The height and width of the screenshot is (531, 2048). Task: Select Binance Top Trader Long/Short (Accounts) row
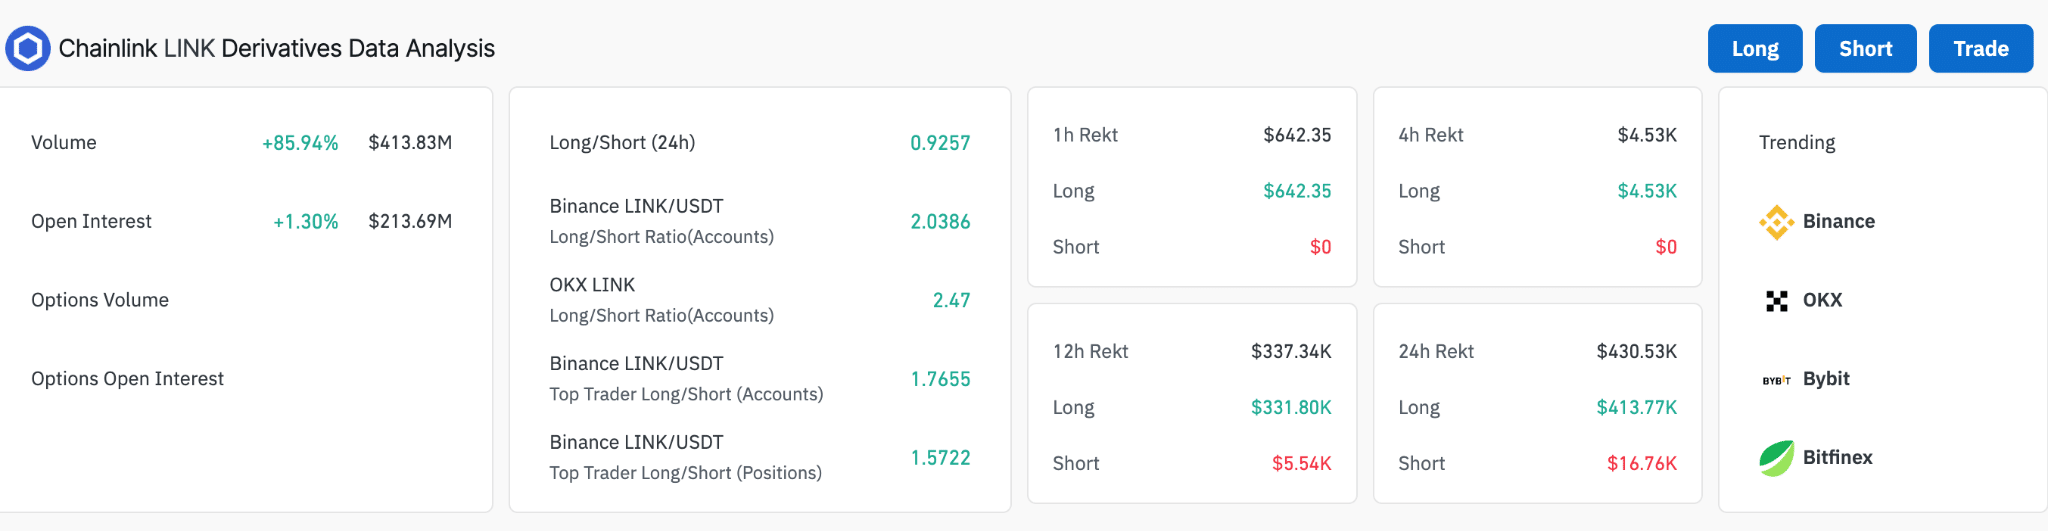coord(760,379)
